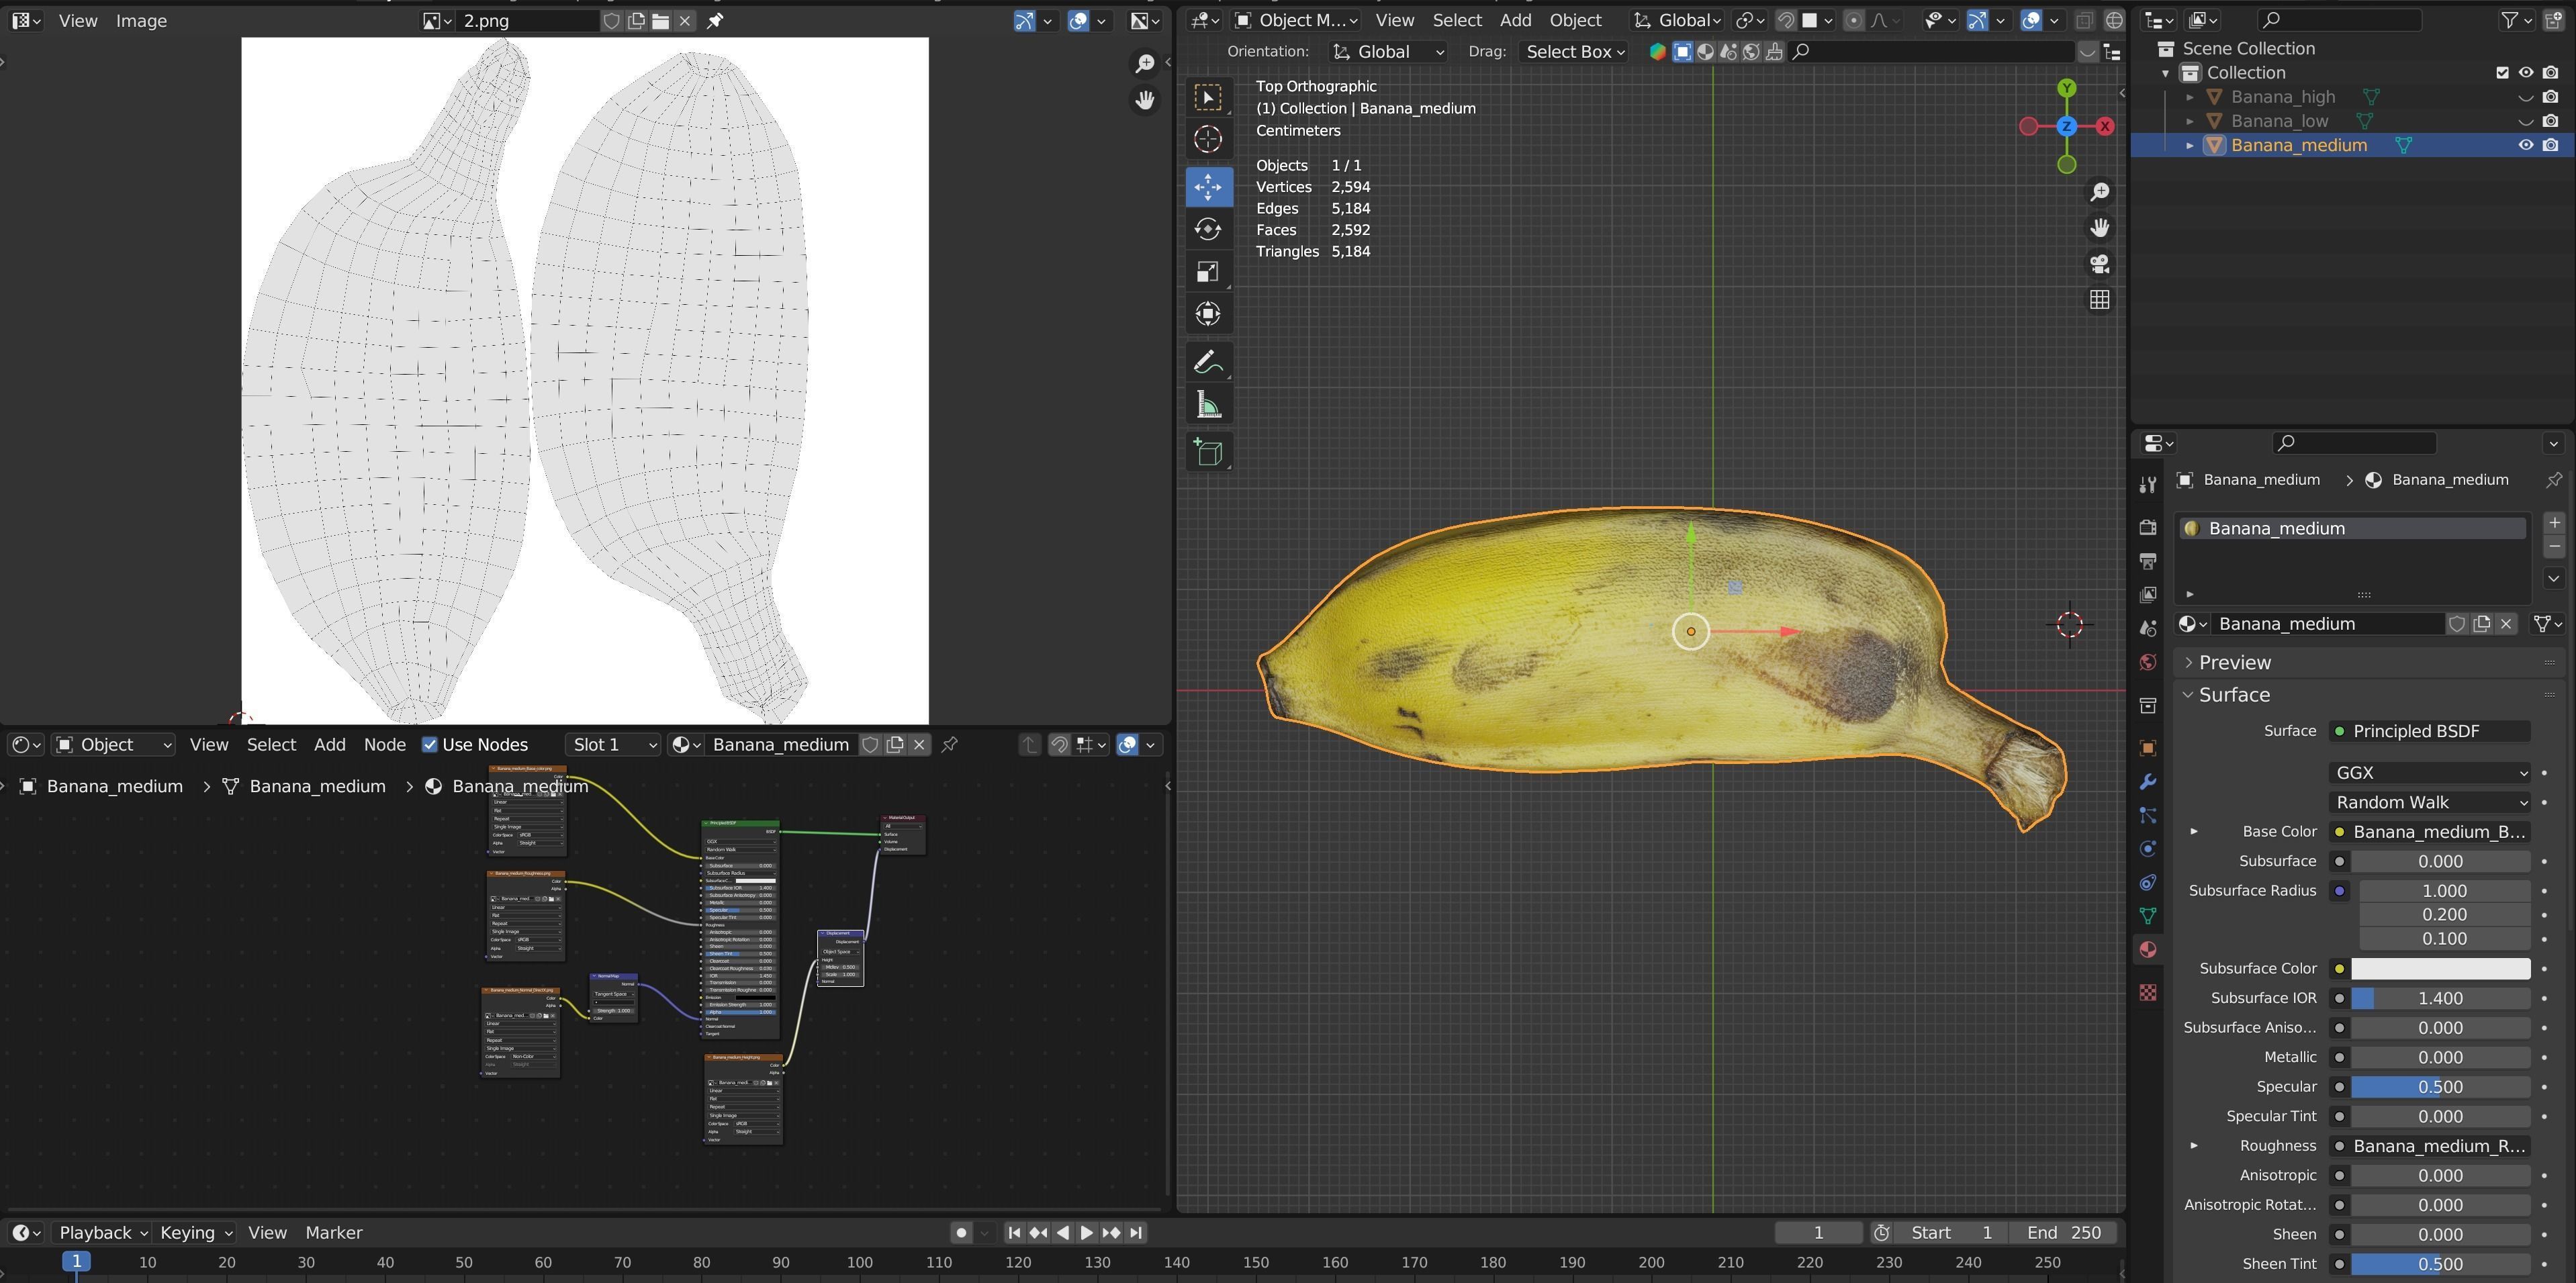Toggle Banana_high render camera icon

2551,97
